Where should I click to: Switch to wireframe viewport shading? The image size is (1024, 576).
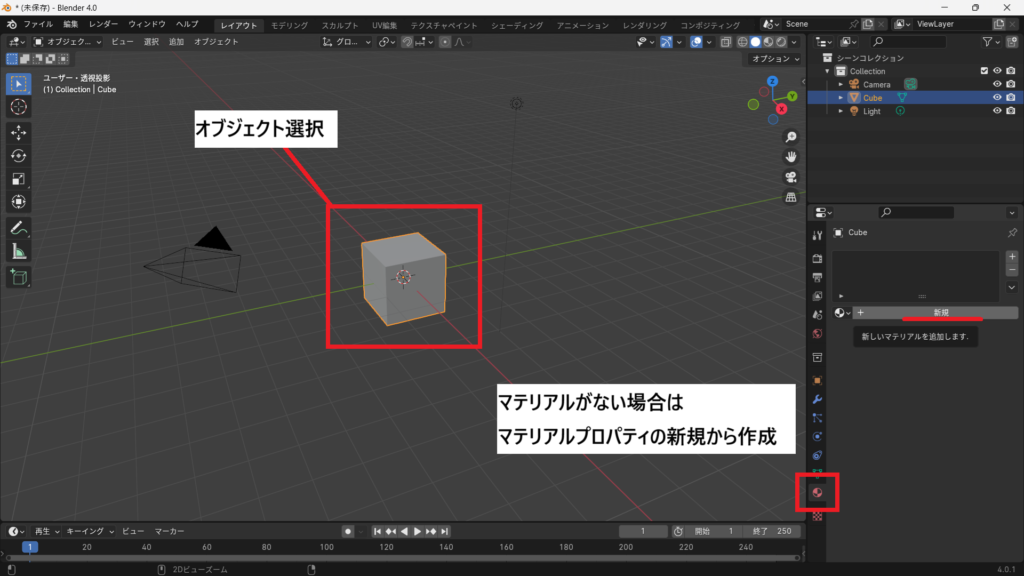click(743, 42)
